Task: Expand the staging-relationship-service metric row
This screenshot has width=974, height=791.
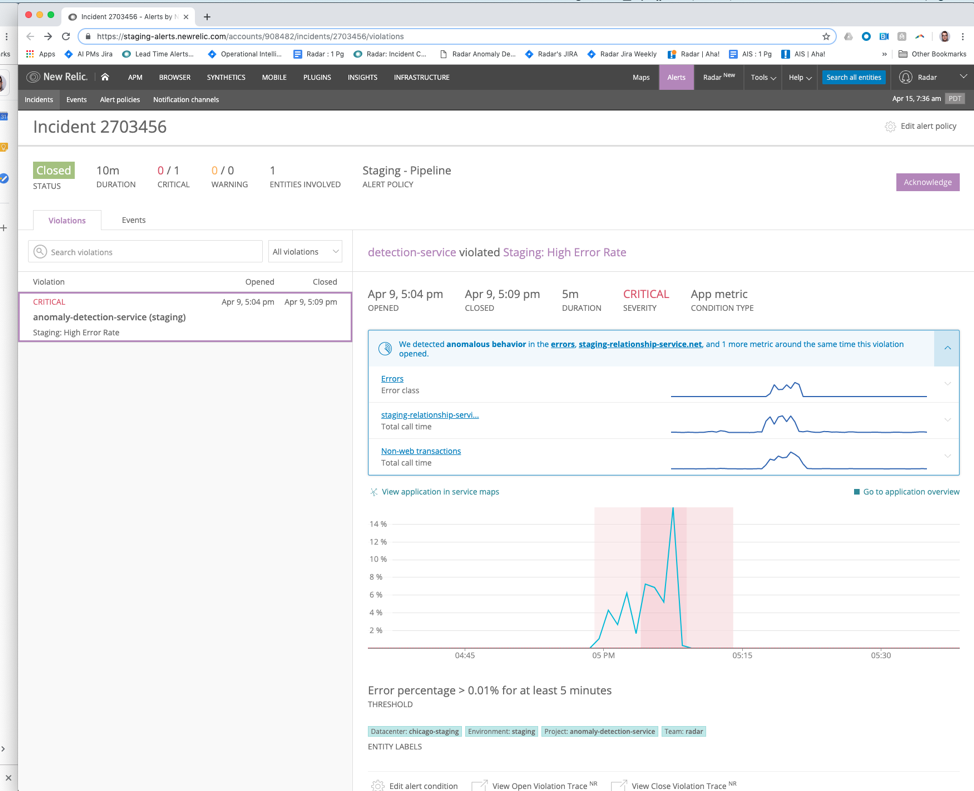Action: (947, 419)
